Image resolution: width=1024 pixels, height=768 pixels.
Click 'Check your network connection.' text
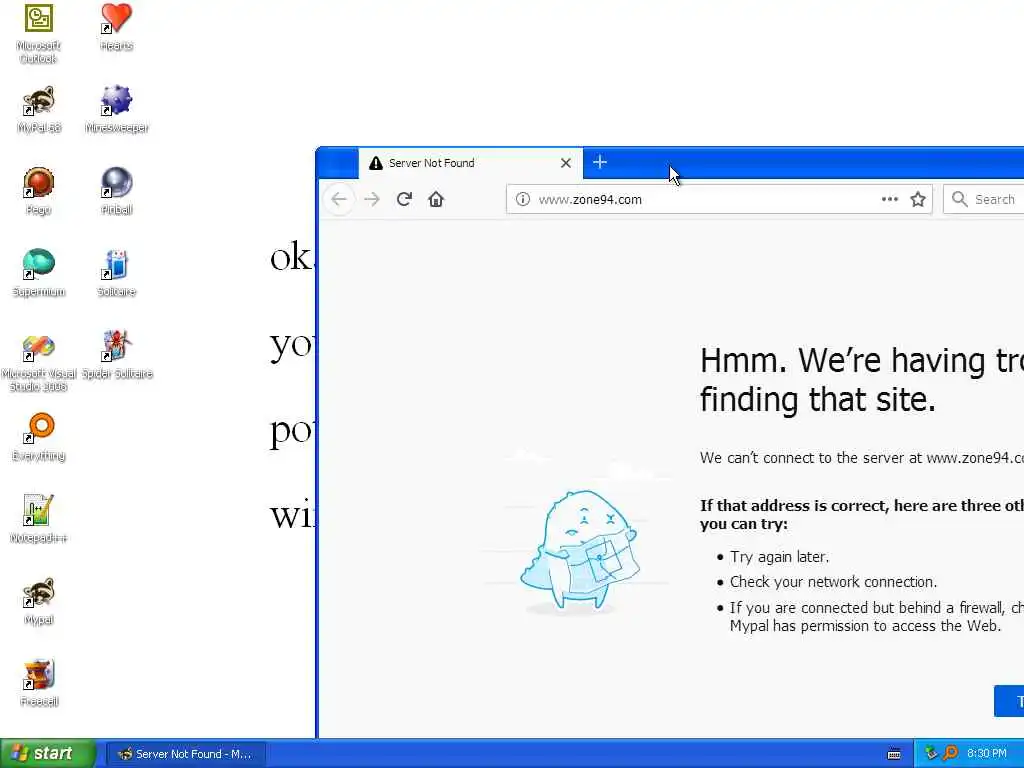coord(833,581)
